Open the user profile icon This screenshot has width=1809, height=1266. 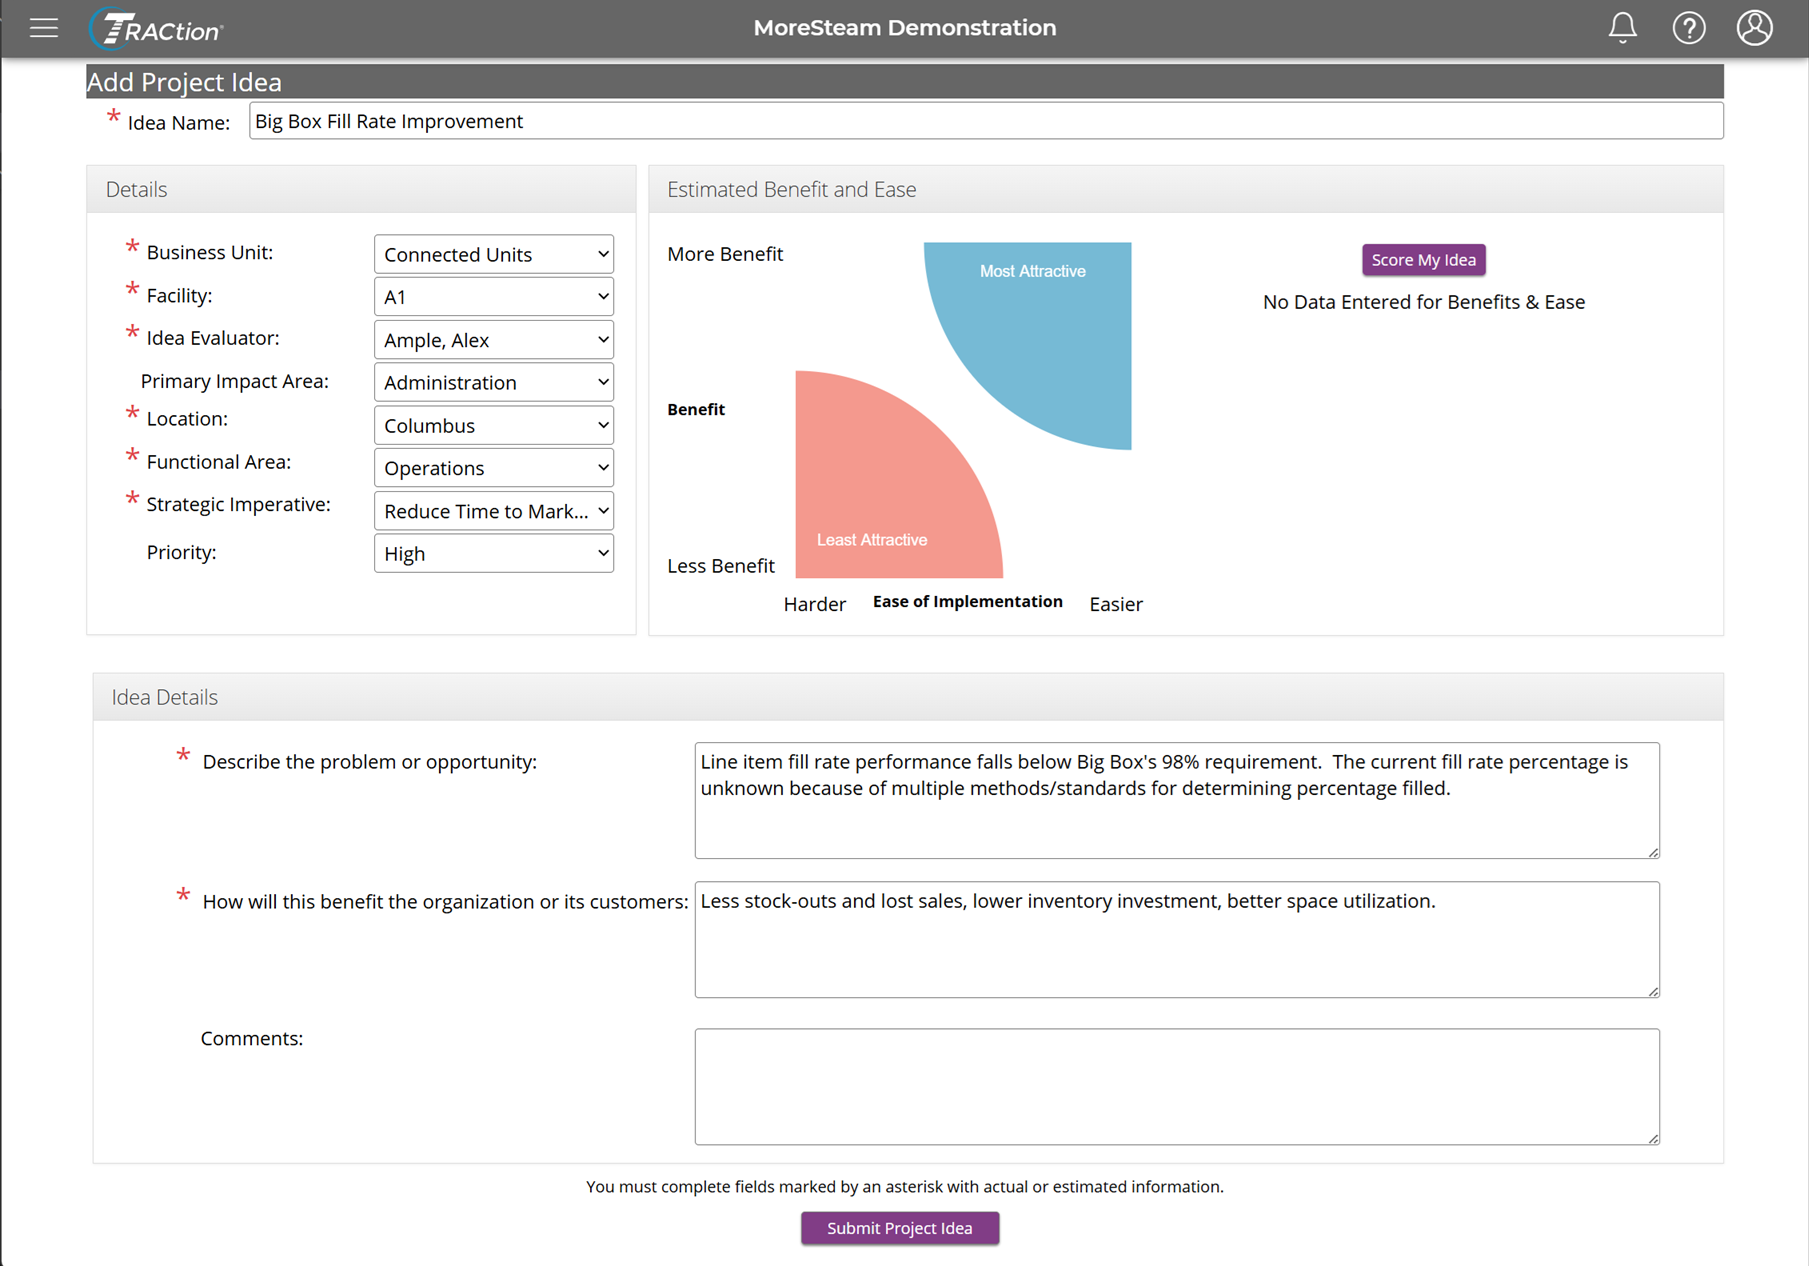pyautogui.click(x=1754, y=28)
